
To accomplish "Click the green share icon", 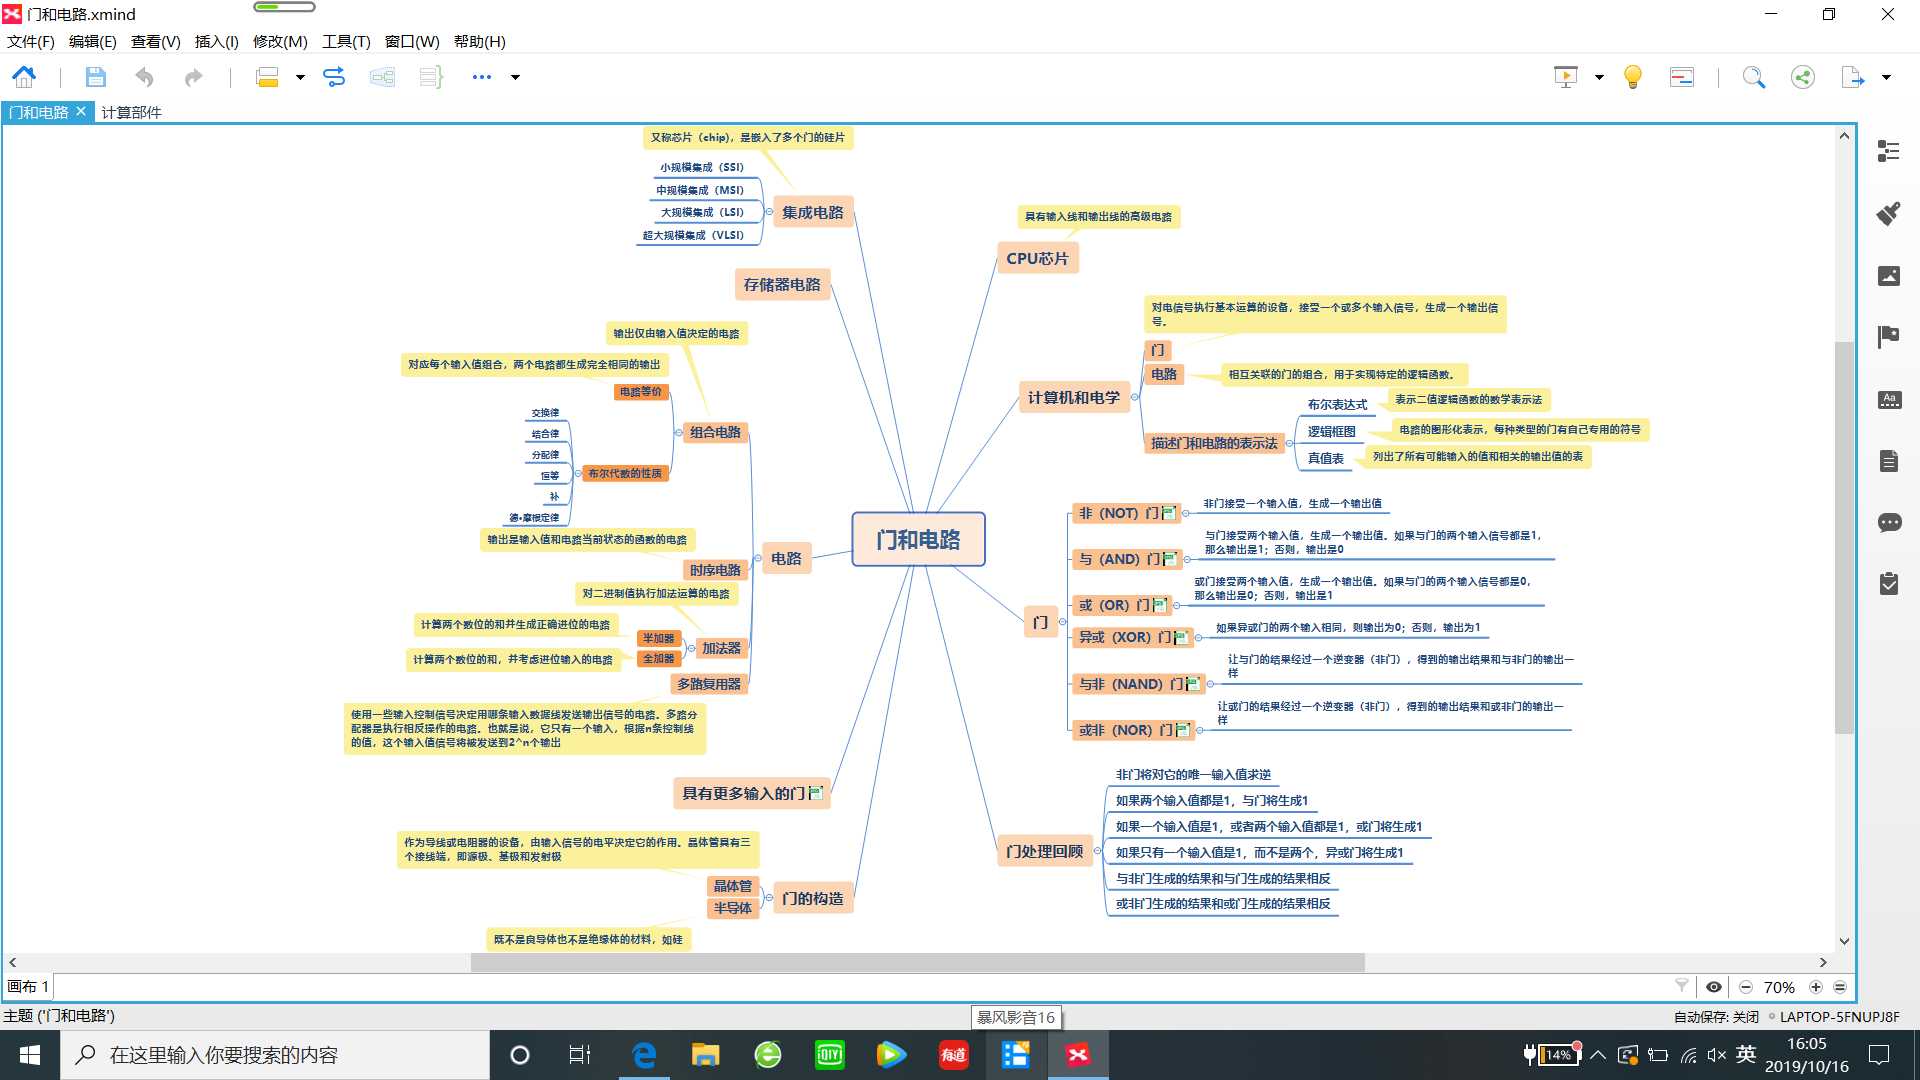I will point(1803,77).
